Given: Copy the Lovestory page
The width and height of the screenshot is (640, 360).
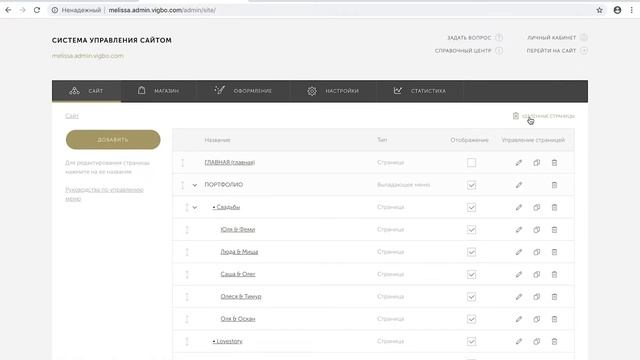Looking at the screenshot, I should point(536,341).
